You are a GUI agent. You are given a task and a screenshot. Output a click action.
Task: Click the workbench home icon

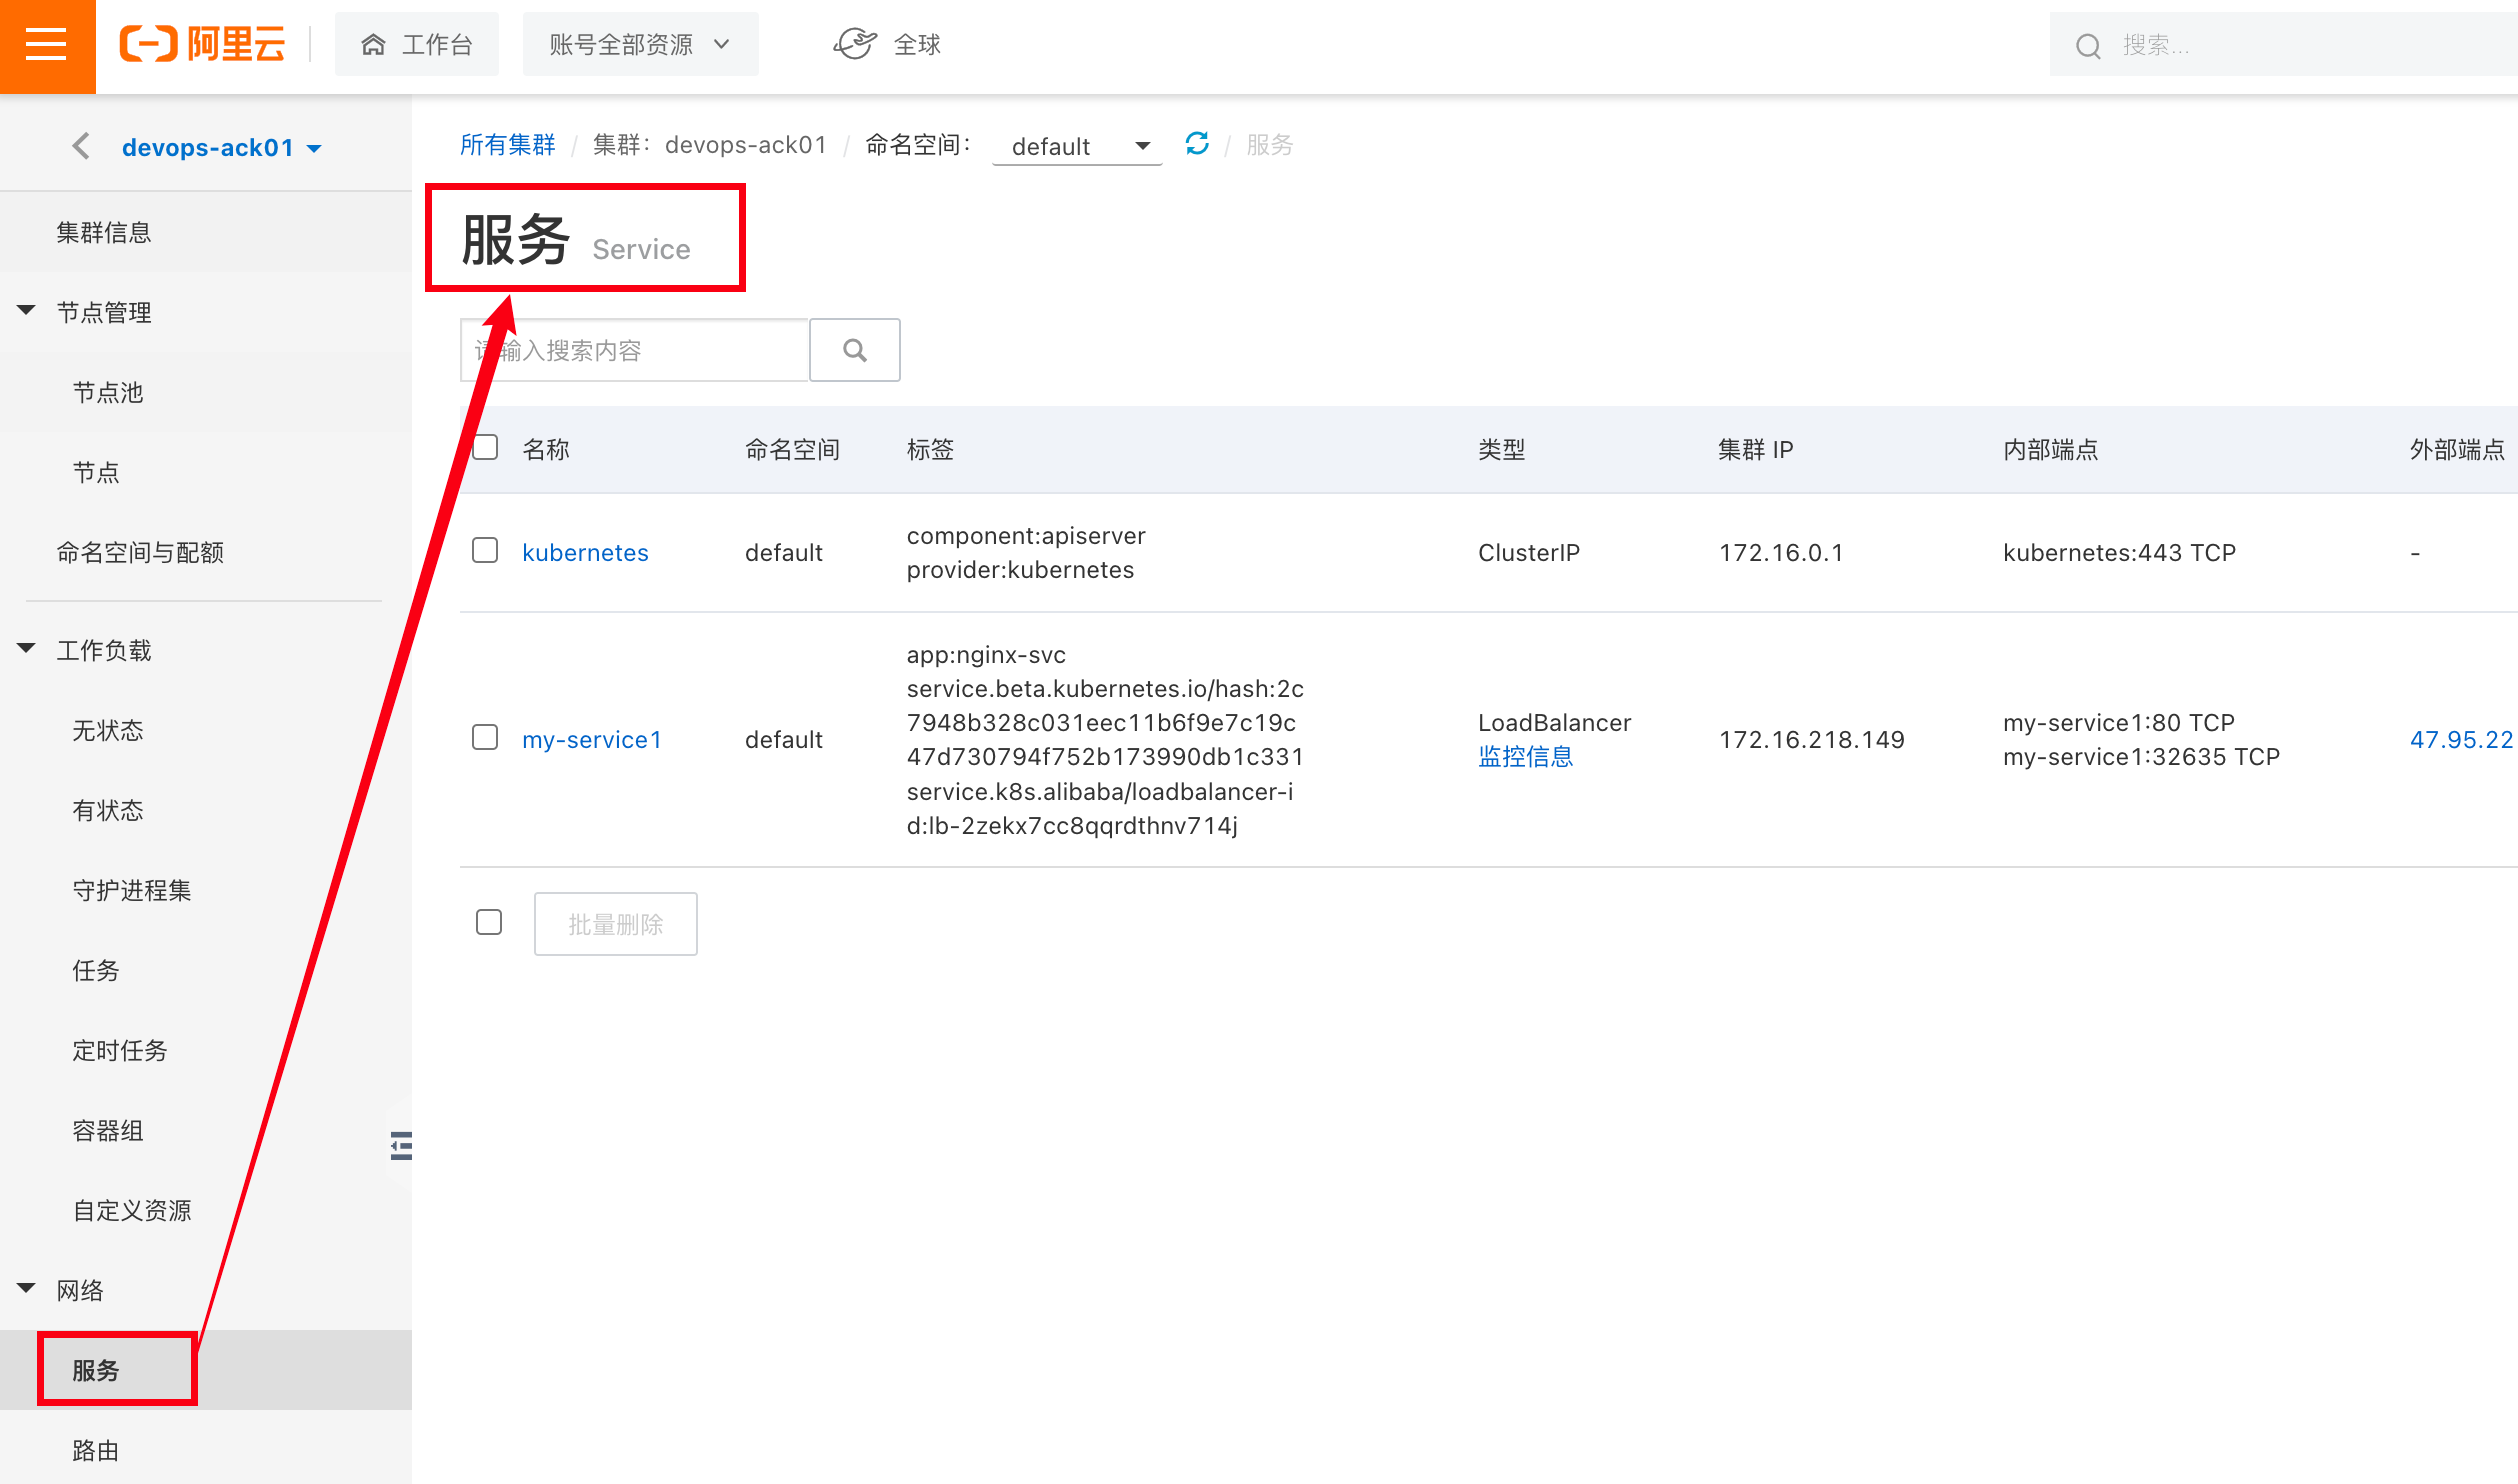pos(373,44)
